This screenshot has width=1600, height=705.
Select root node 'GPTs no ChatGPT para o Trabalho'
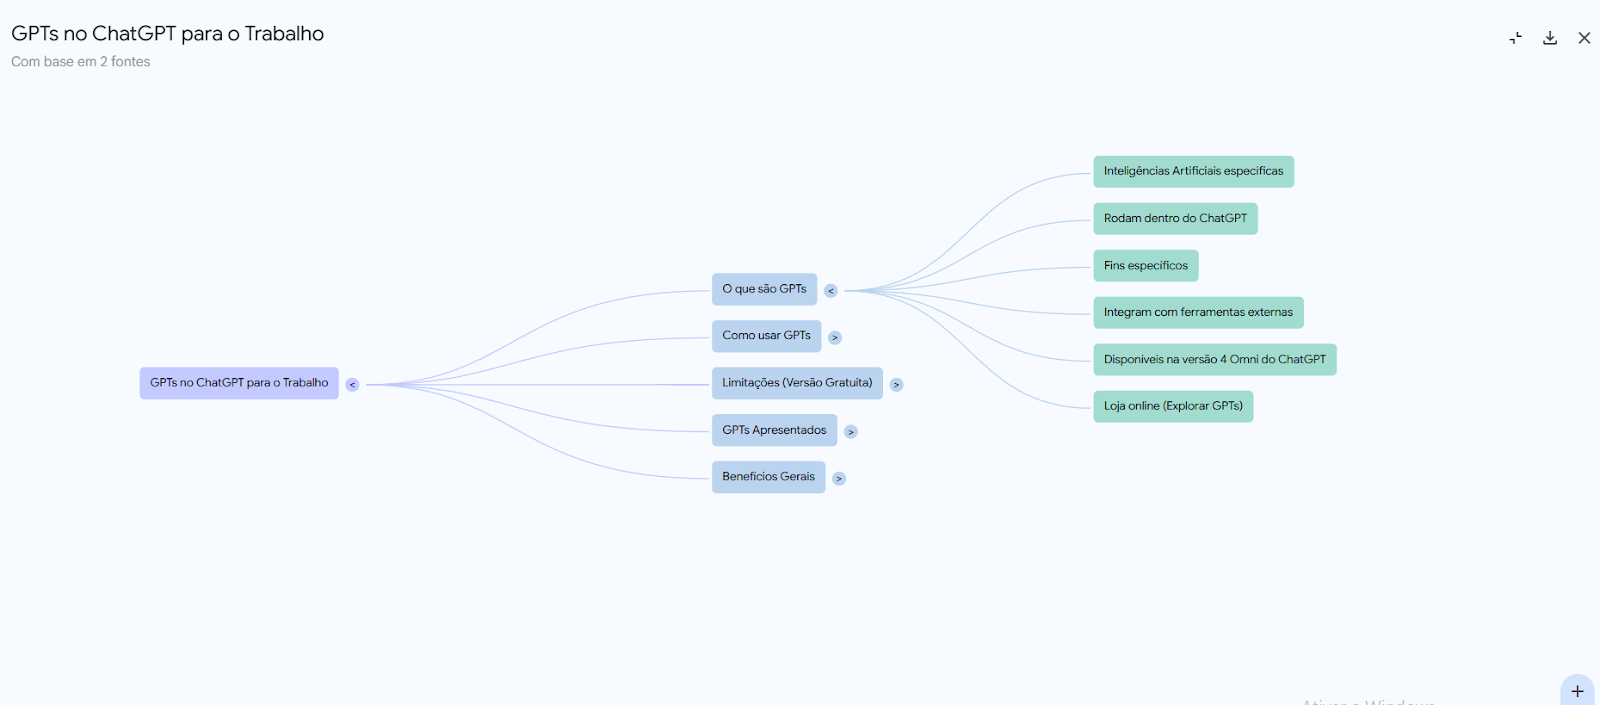[x=239, y=383]
